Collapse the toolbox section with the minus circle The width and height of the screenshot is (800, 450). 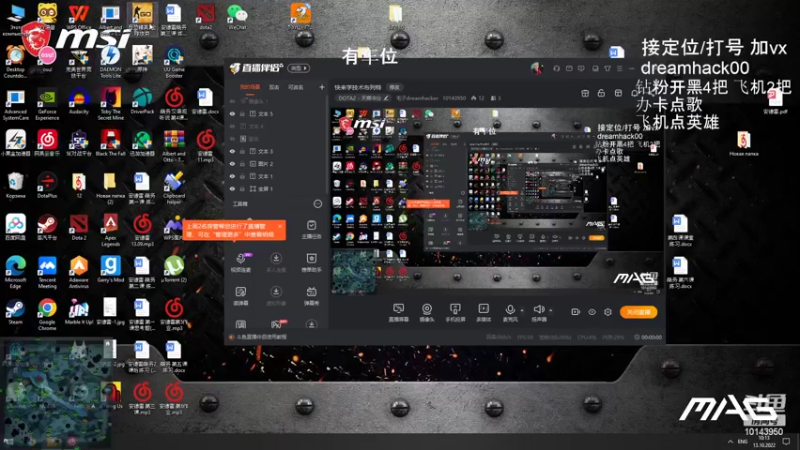click(x=317, y=204)
